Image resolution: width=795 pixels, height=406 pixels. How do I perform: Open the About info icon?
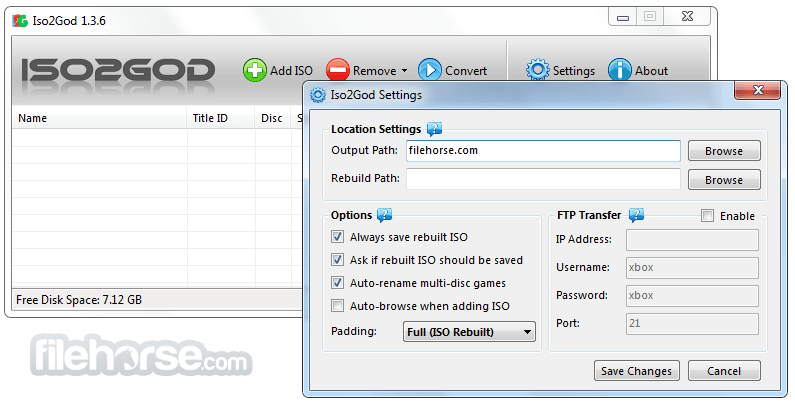pos(620,70)
